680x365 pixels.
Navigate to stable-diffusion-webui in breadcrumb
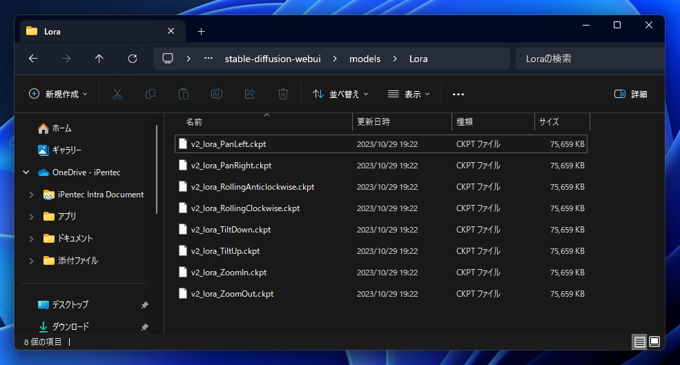[272, 59]
